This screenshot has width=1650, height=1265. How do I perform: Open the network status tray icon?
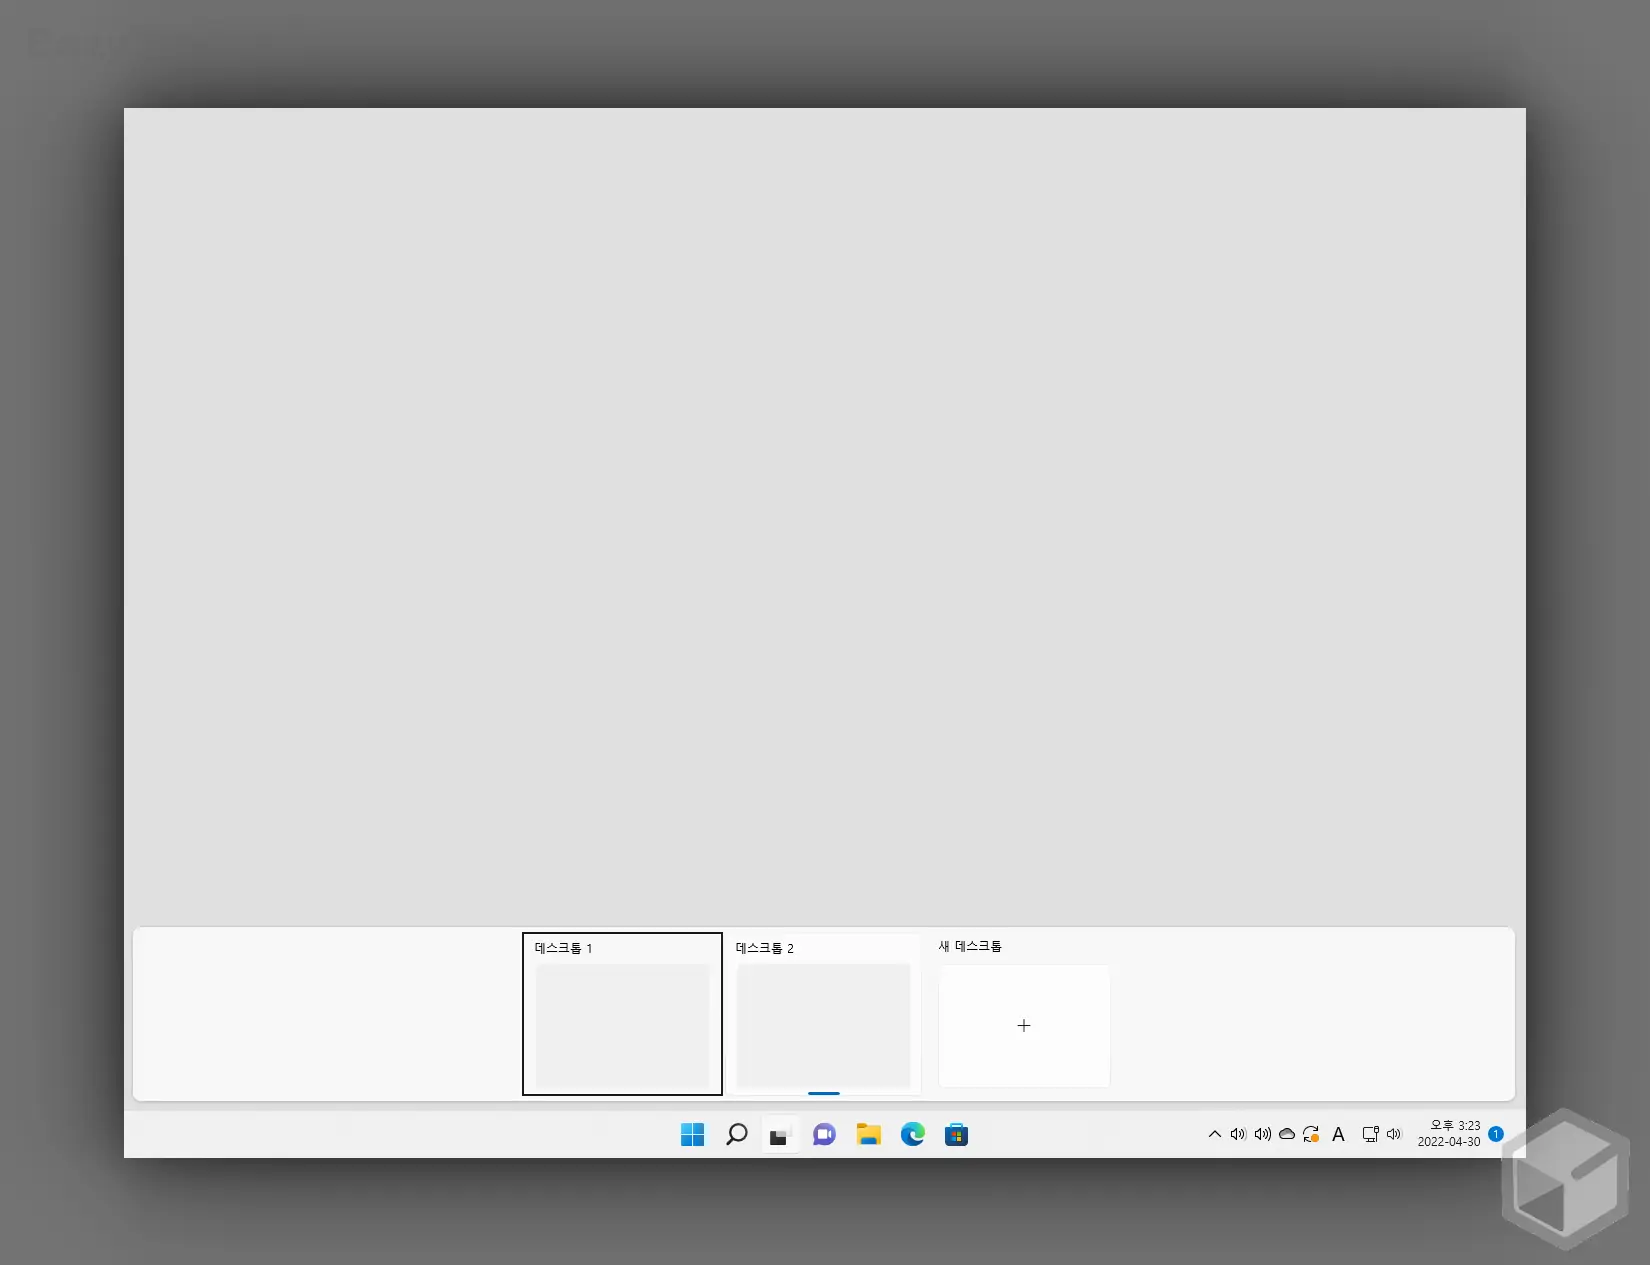(x=1370, y=1134)
